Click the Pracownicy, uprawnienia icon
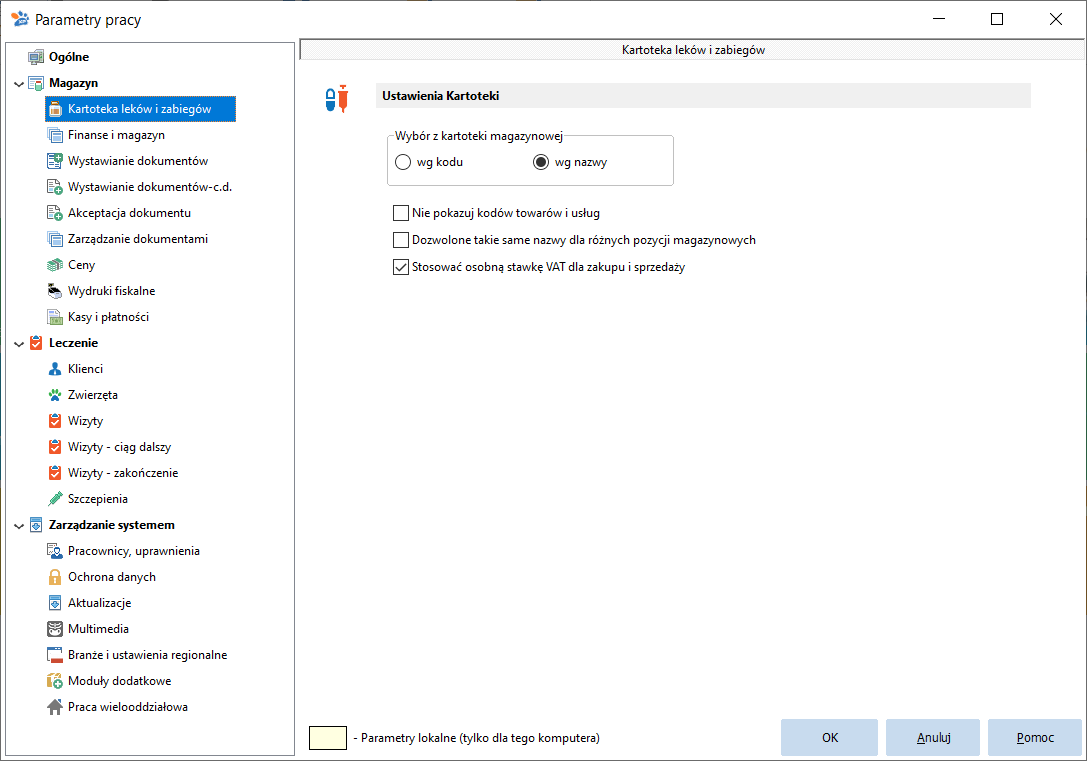1087x761 pixels. pyautogui.click(x=55, y=551)
